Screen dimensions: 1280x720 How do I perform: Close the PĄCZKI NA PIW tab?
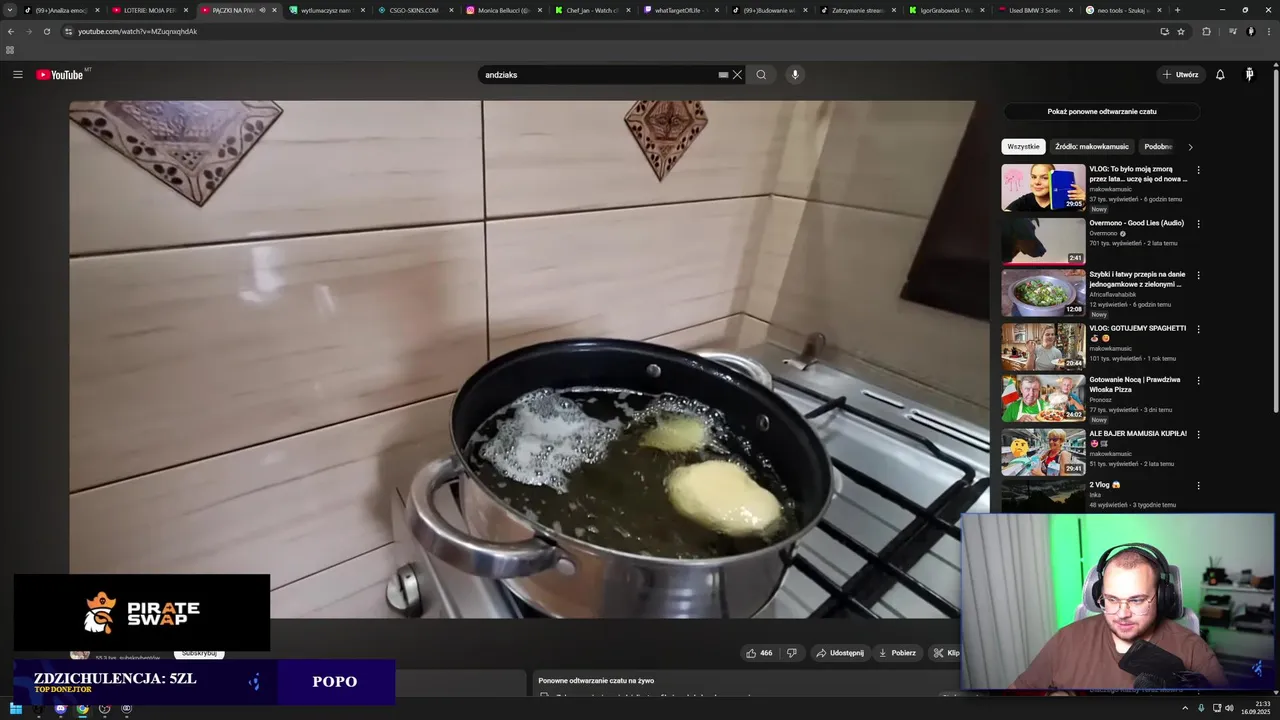[x=274, y=10]
